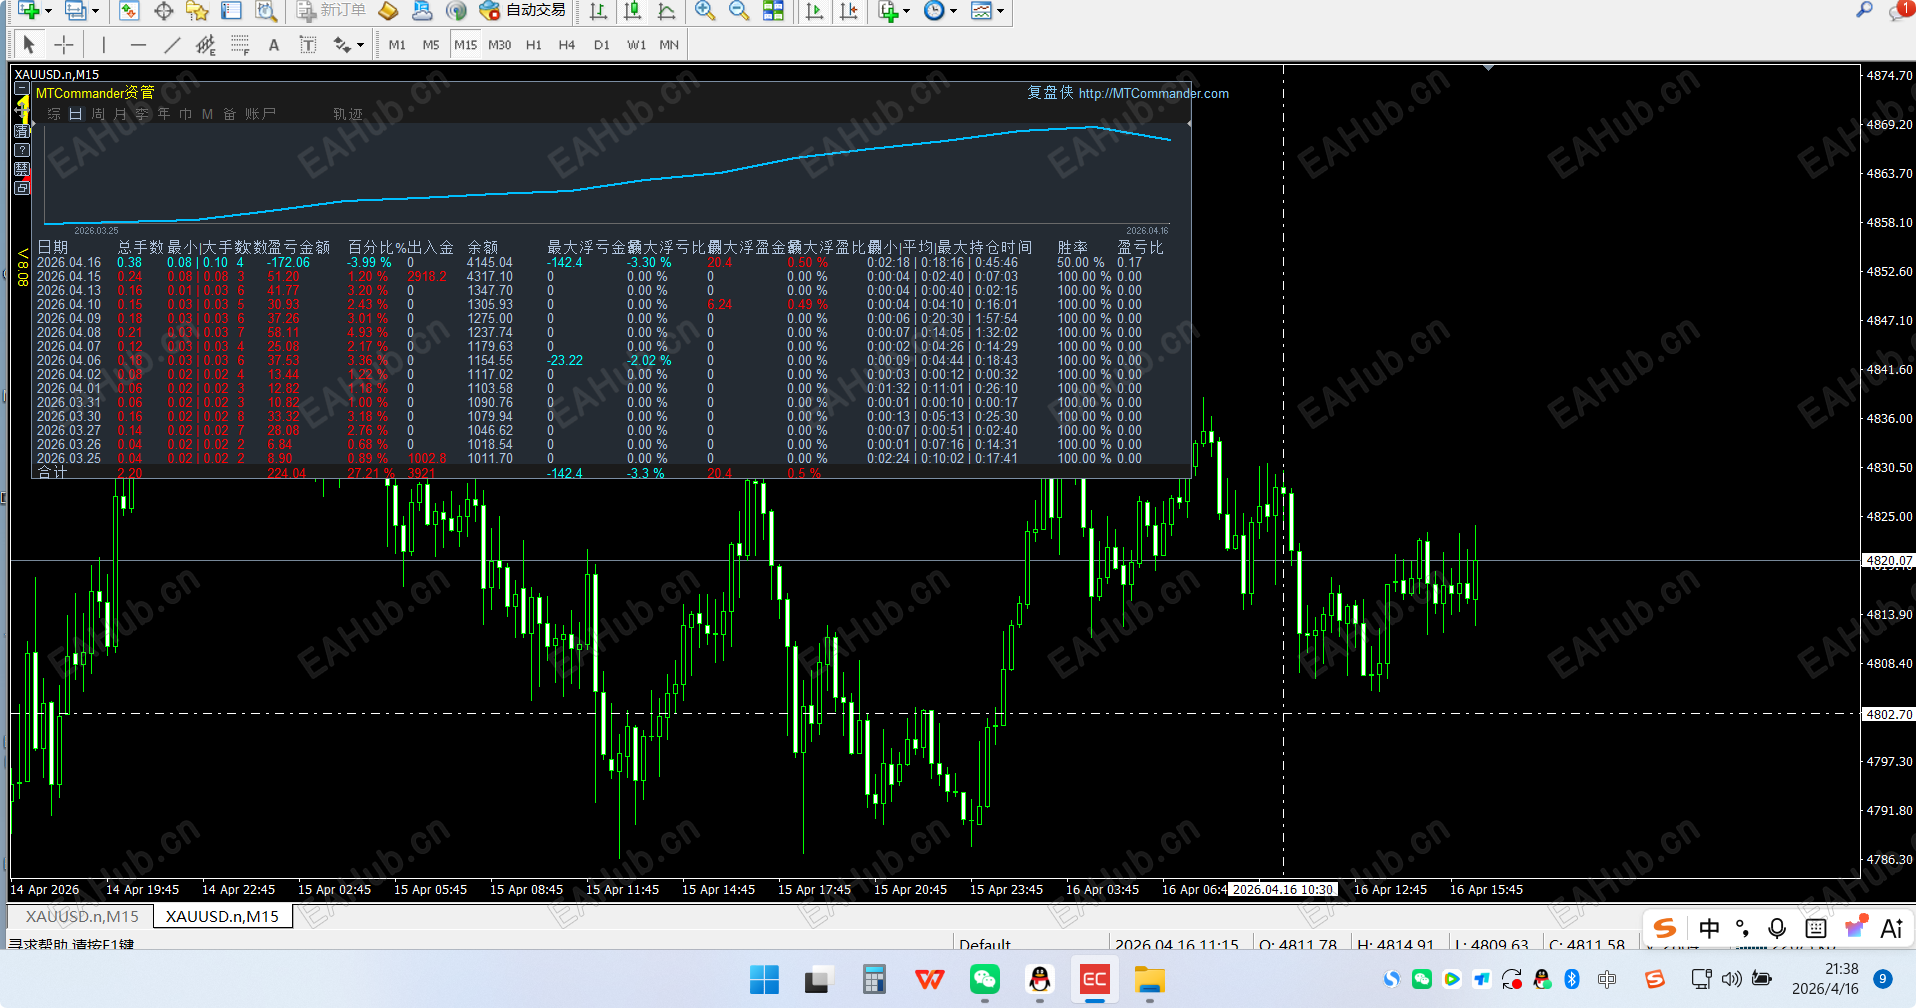Open WPS Office from the taskbar
Screen dimensions: 1916x1008
pos(930,980)
